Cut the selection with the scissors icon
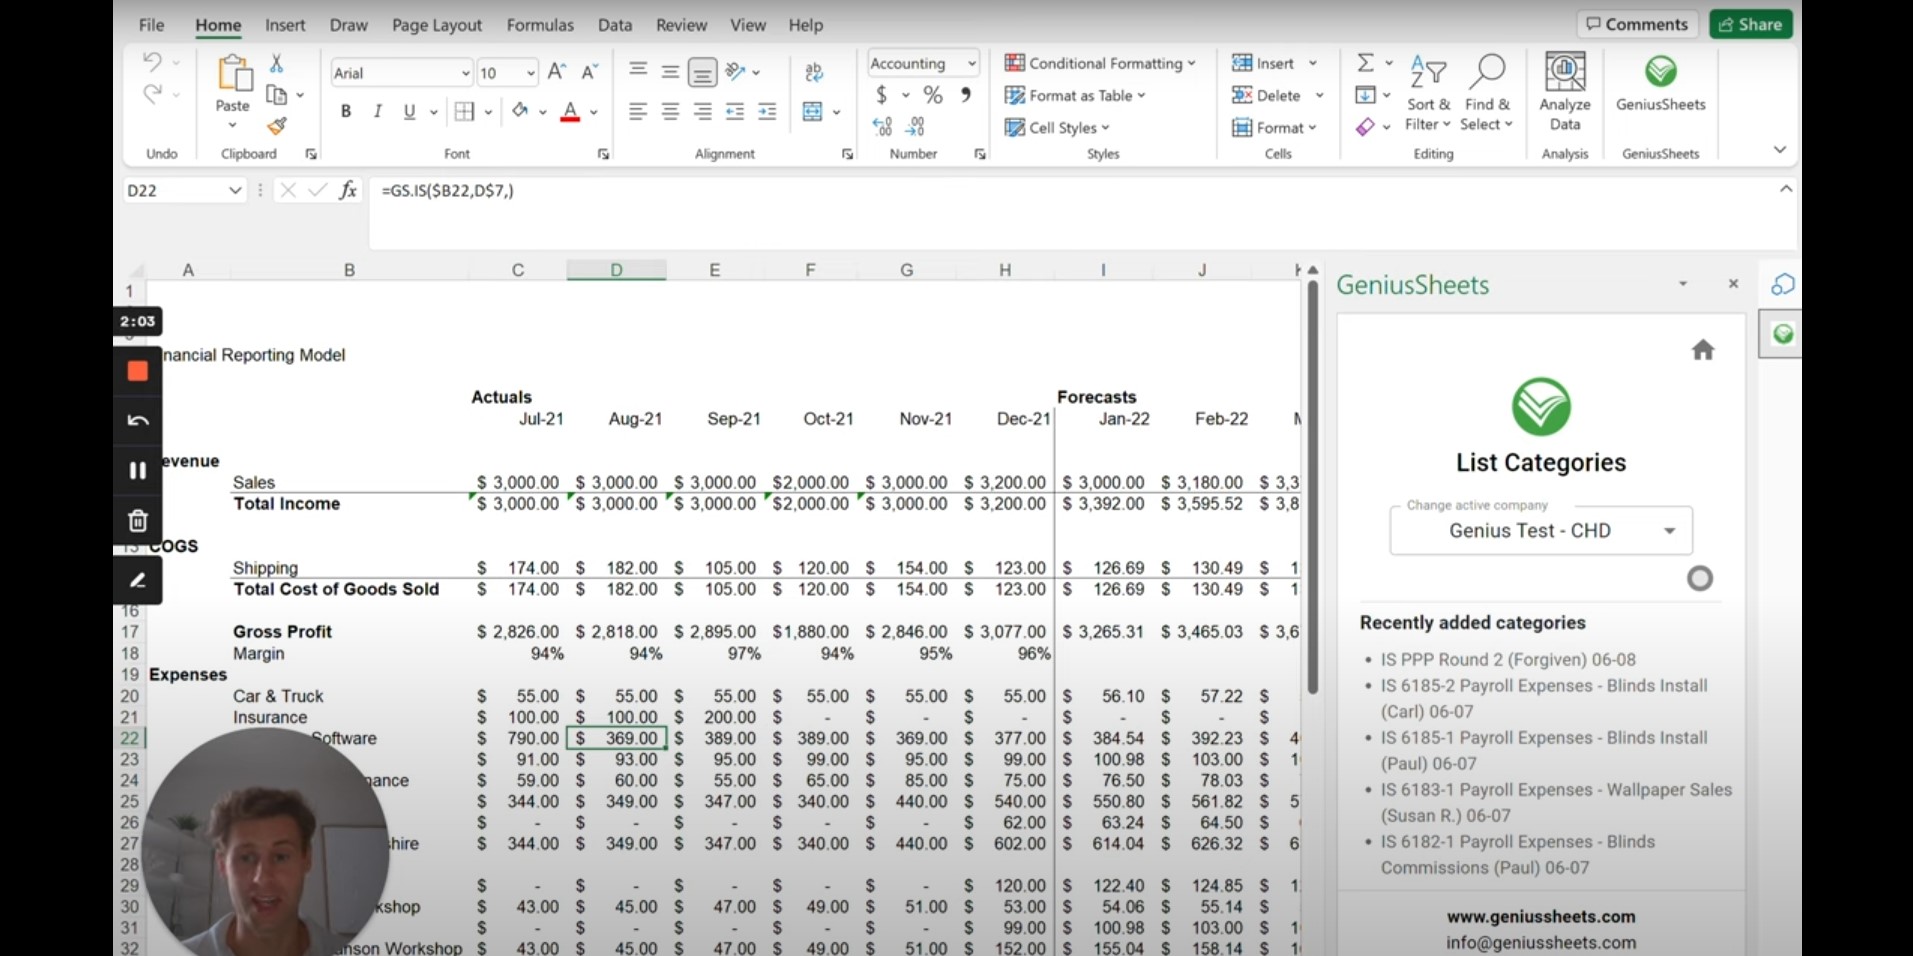The width and height of the screenshot is (1913, 956). (277, 63)
